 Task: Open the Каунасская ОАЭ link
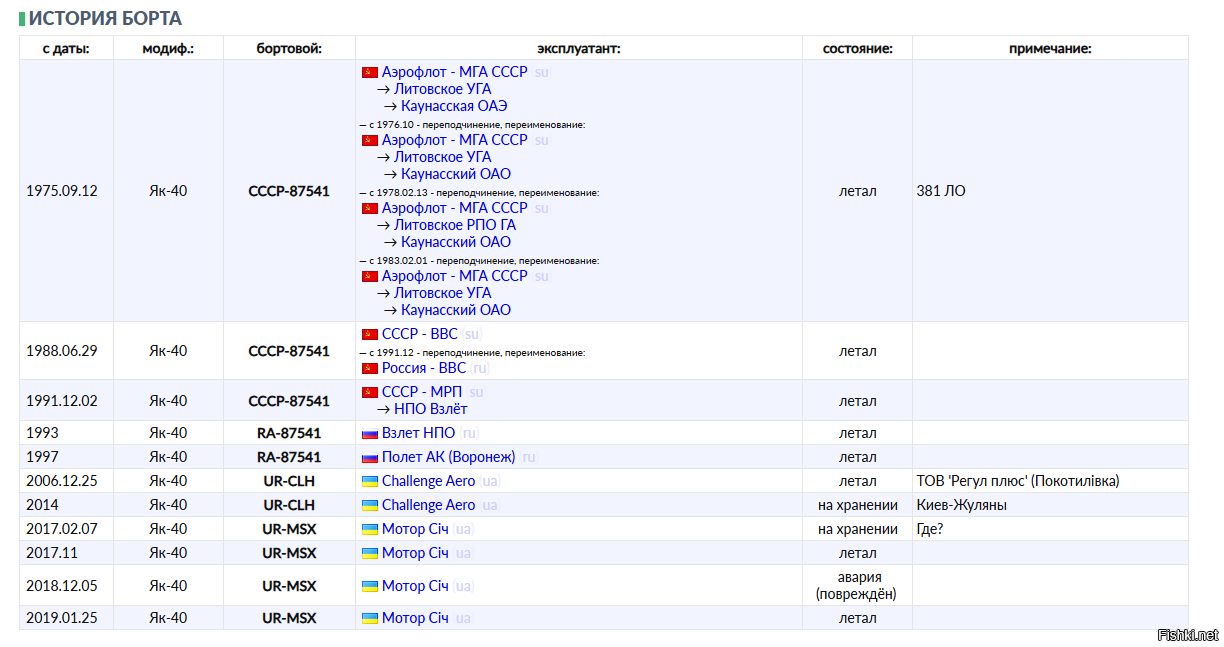454,106
